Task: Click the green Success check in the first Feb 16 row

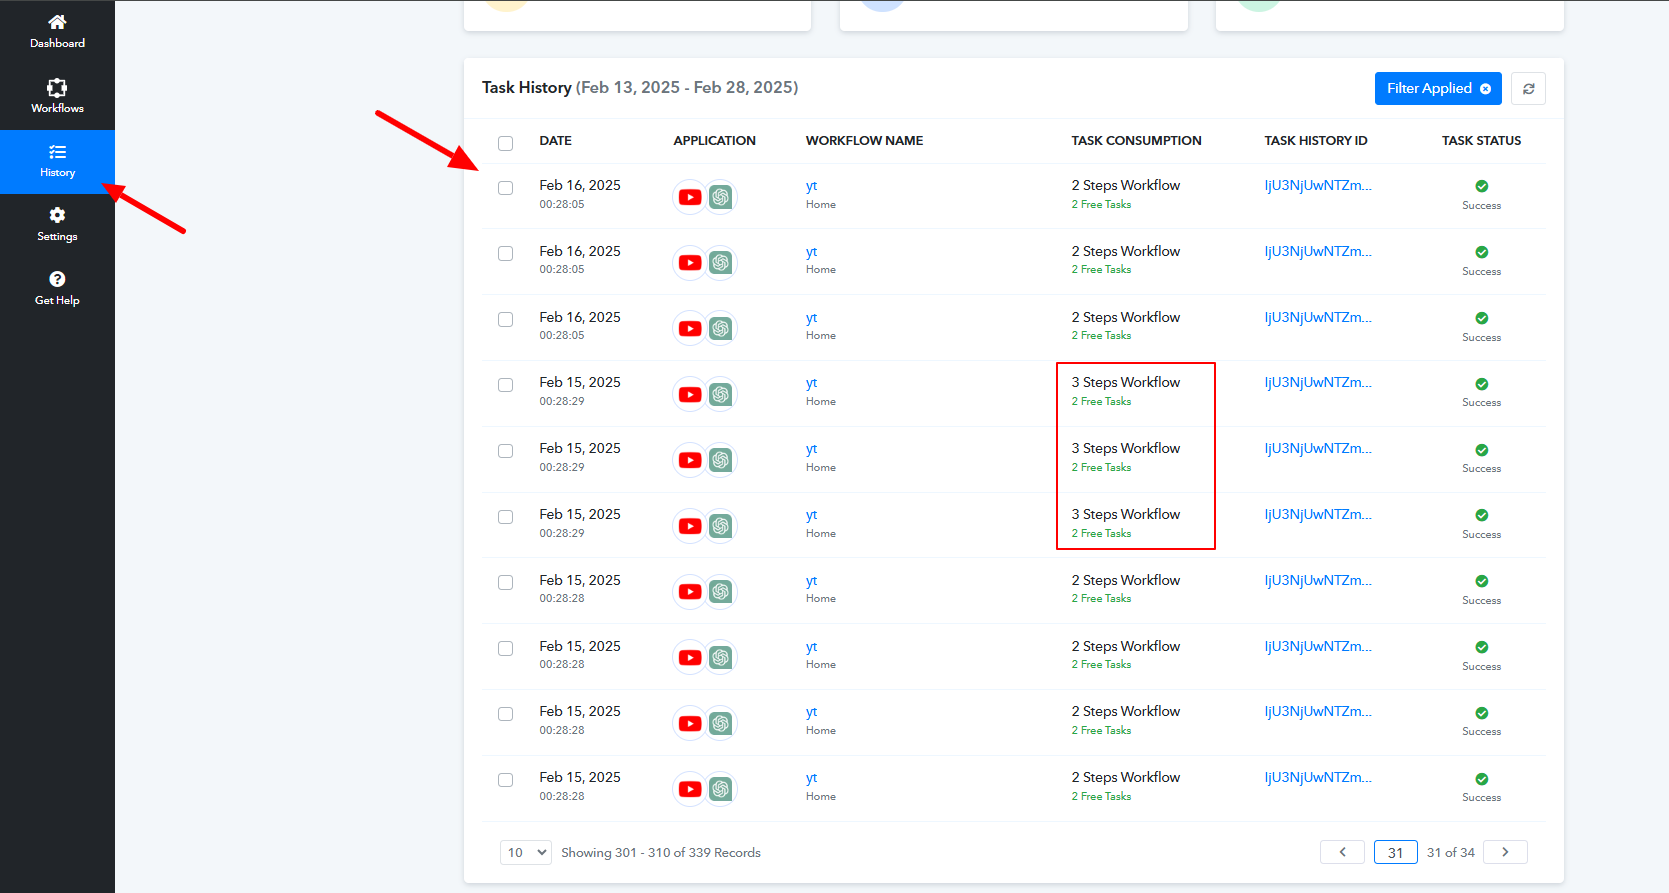Action: 1482,186
